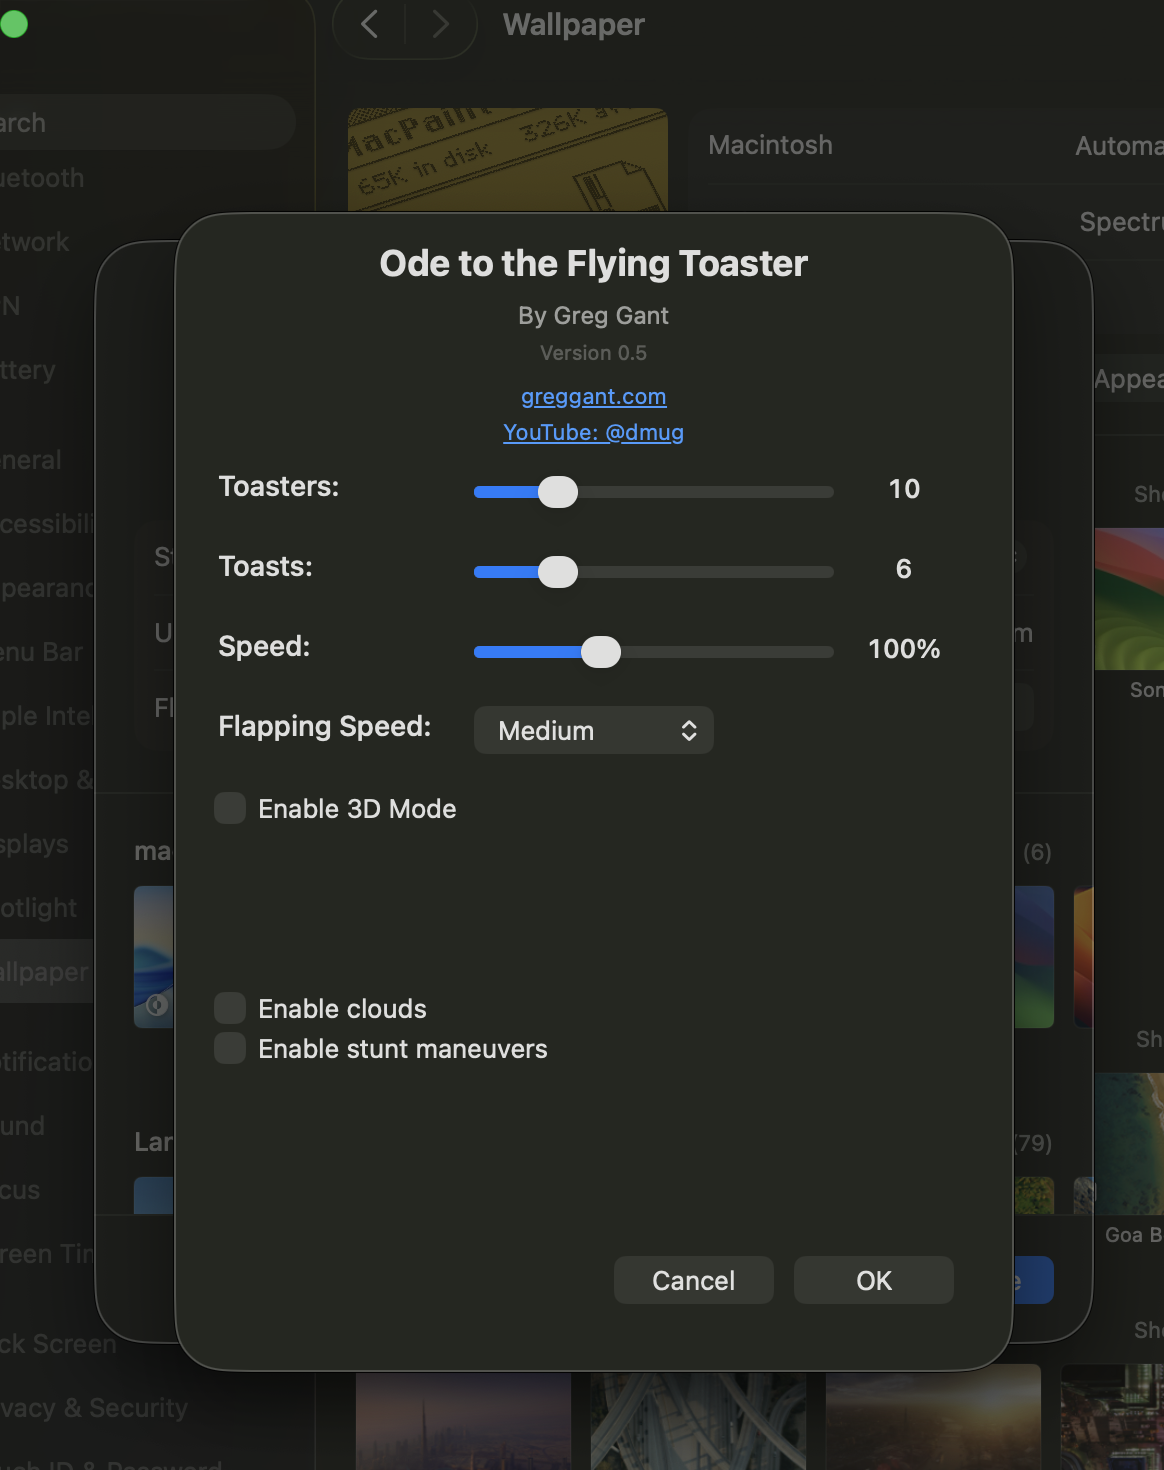Click the Speed slider thumb
The height and width of the screenshot is (1470, 1164).
pos(601,652)
